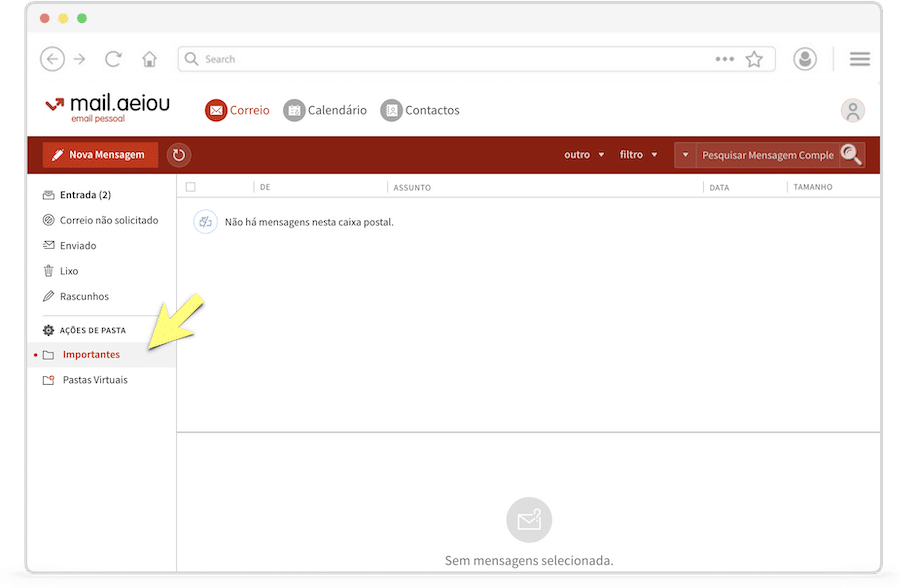Screen dimensions: 900x588
Task: Click the Nova Mensagem button
Action: [100, 155]
